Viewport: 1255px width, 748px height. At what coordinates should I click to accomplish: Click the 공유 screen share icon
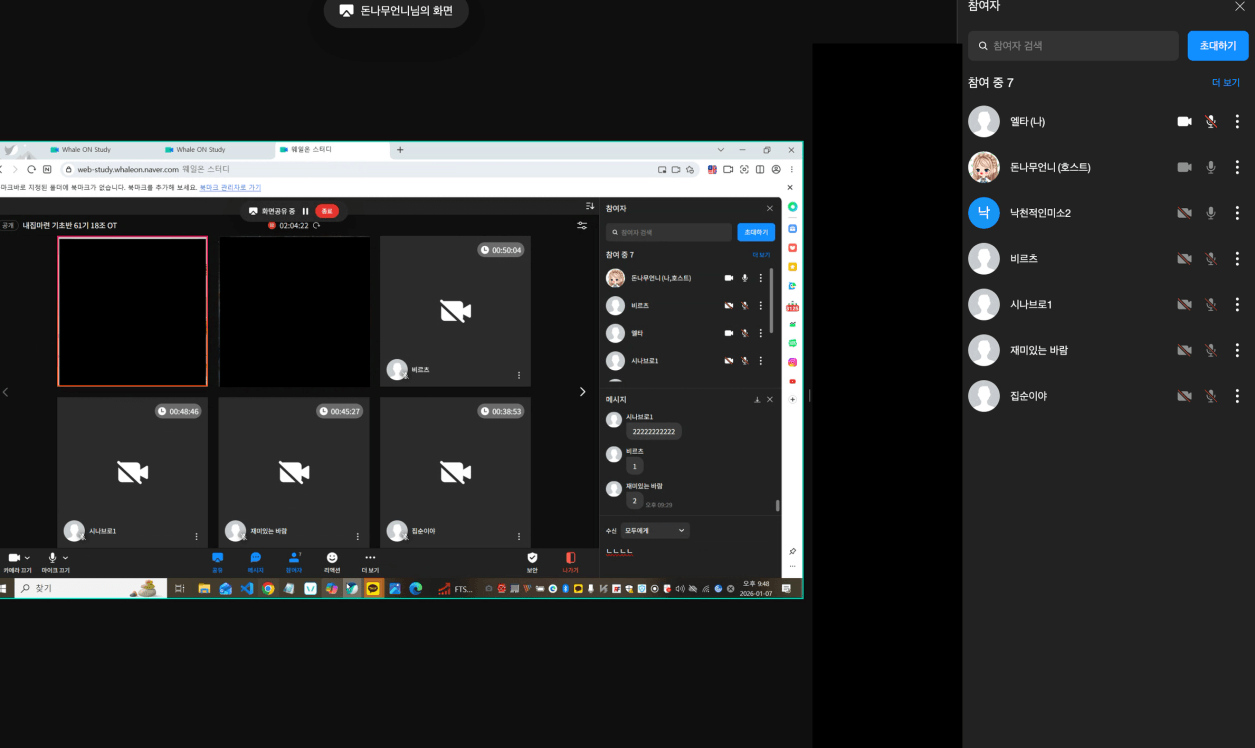(x=217, y=558)
